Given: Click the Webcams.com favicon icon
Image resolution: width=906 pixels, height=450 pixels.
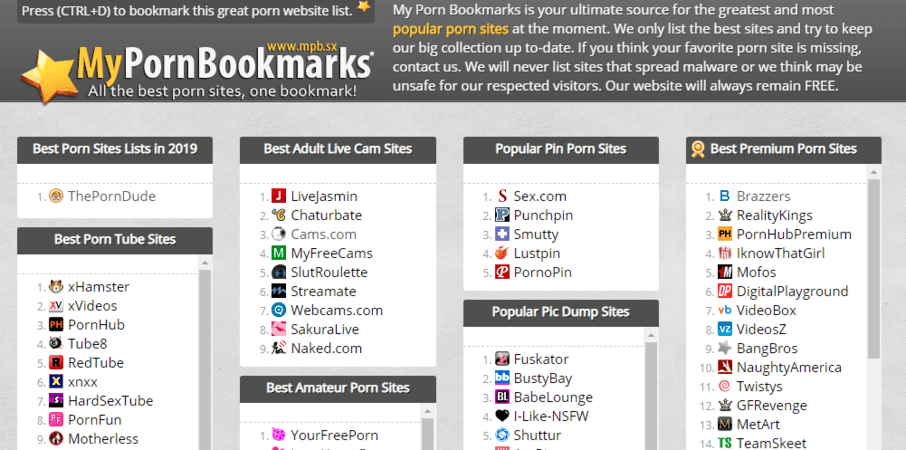Looking at the screenshot, I should point(279,310).
